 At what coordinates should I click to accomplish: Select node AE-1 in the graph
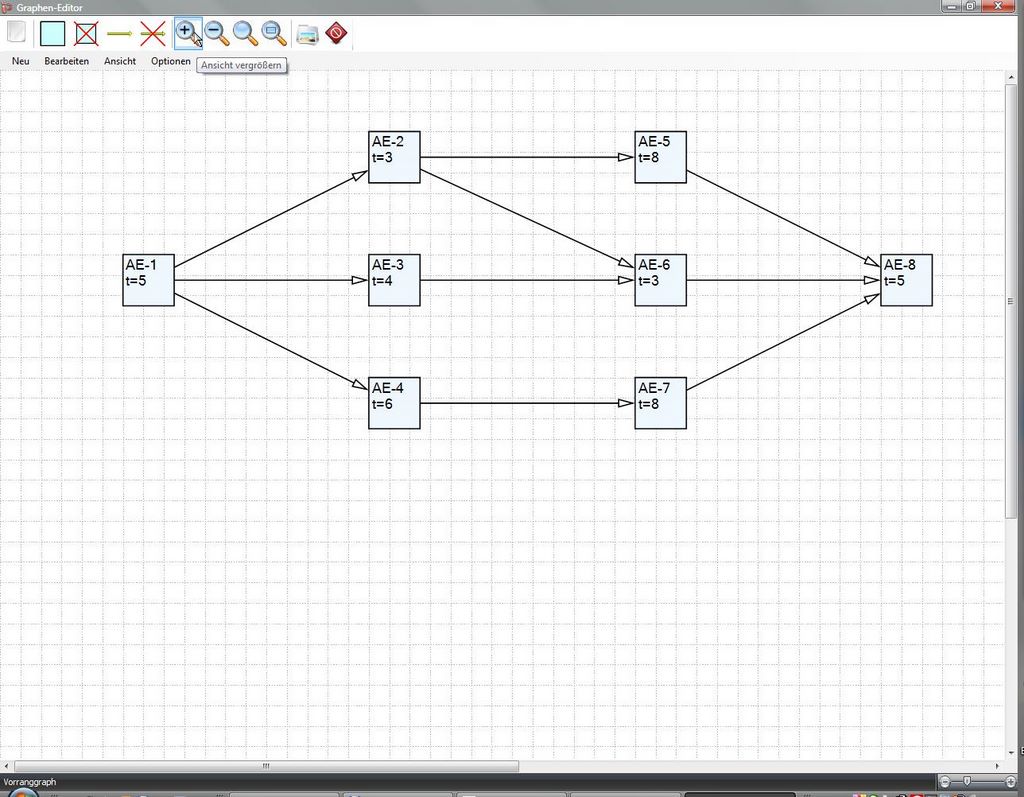tap(148, 280)
